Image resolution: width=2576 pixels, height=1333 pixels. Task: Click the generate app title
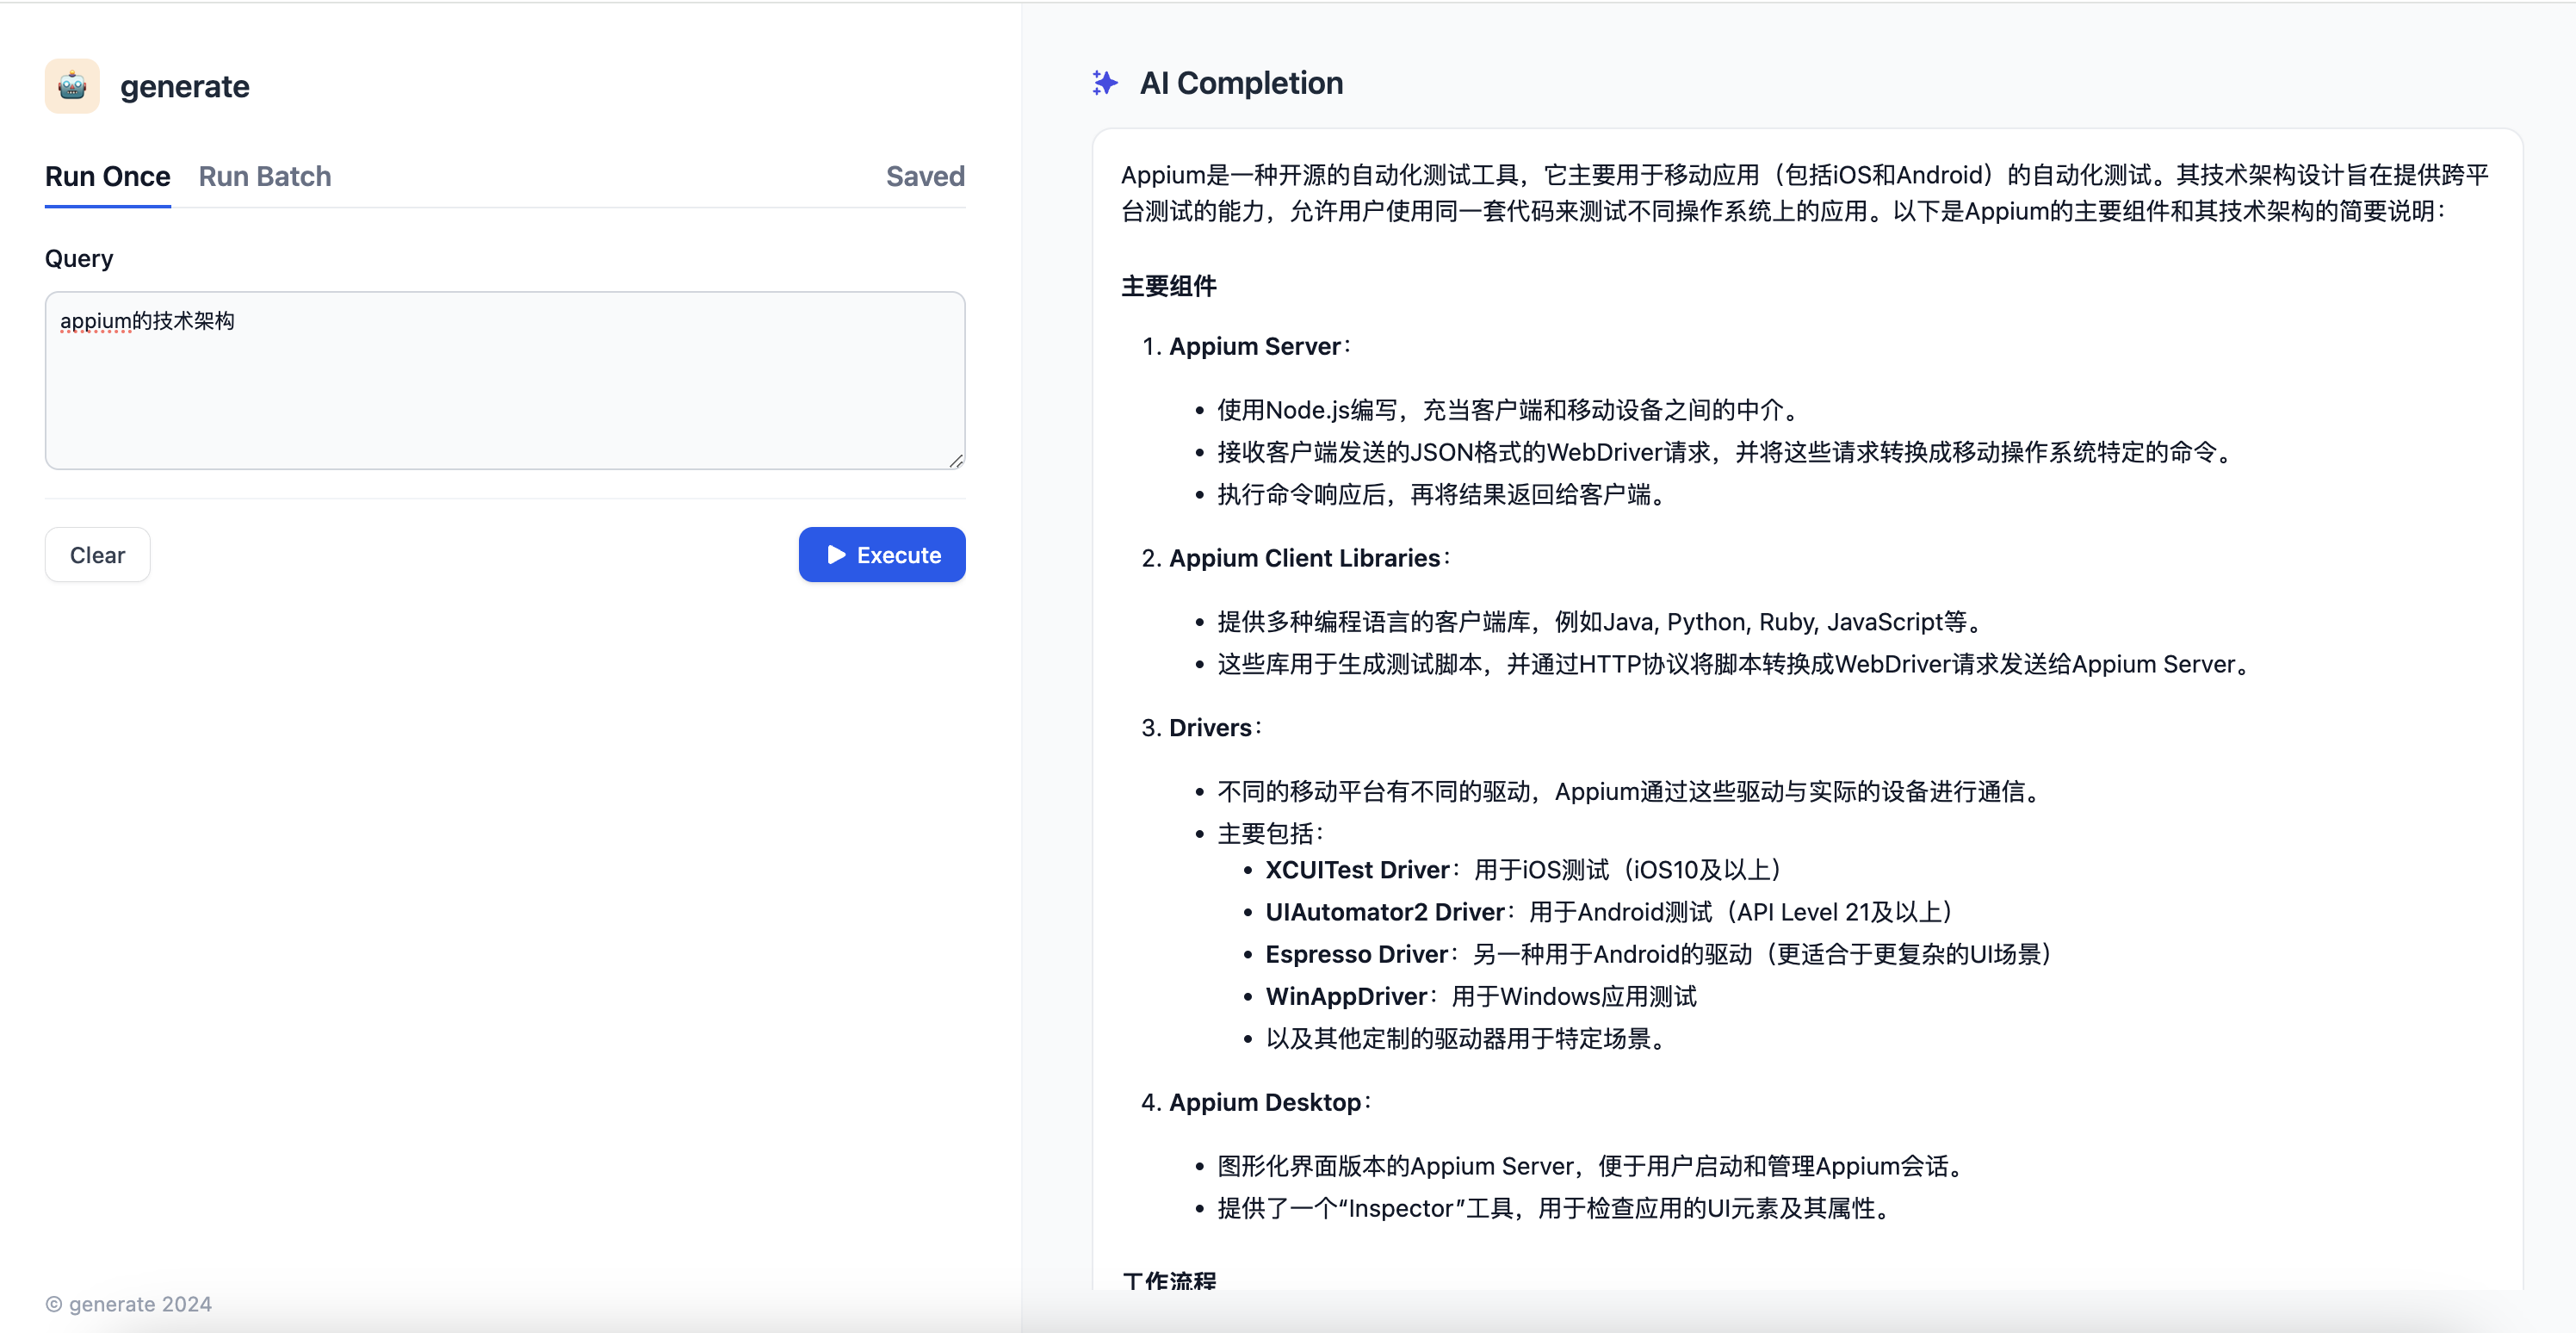pos(185,87)
